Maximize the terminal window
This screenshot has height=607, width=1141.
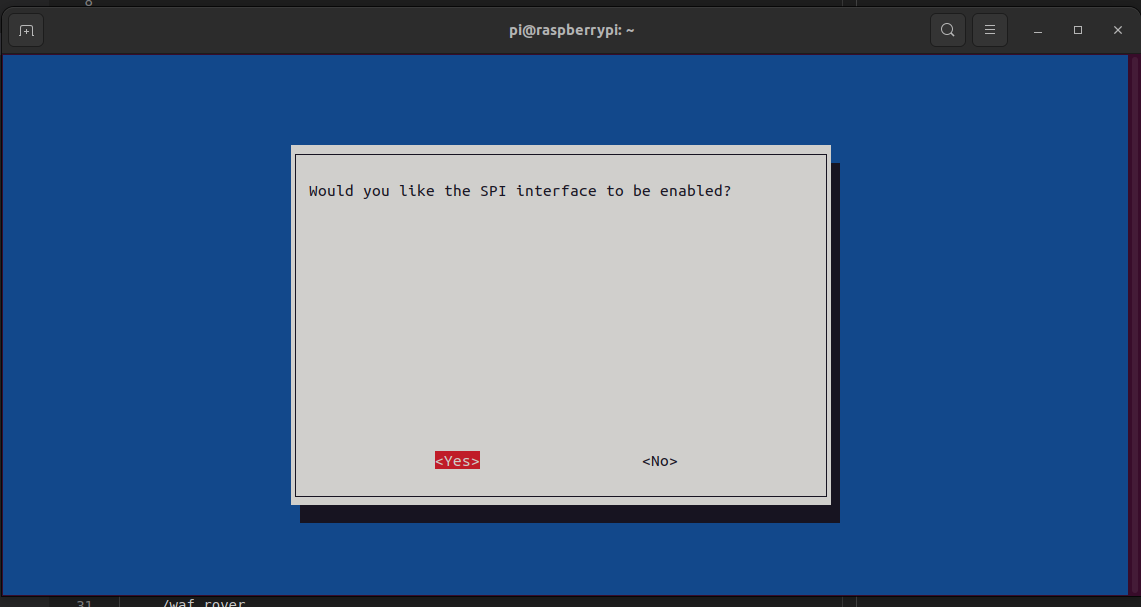tap(1078, 30)
